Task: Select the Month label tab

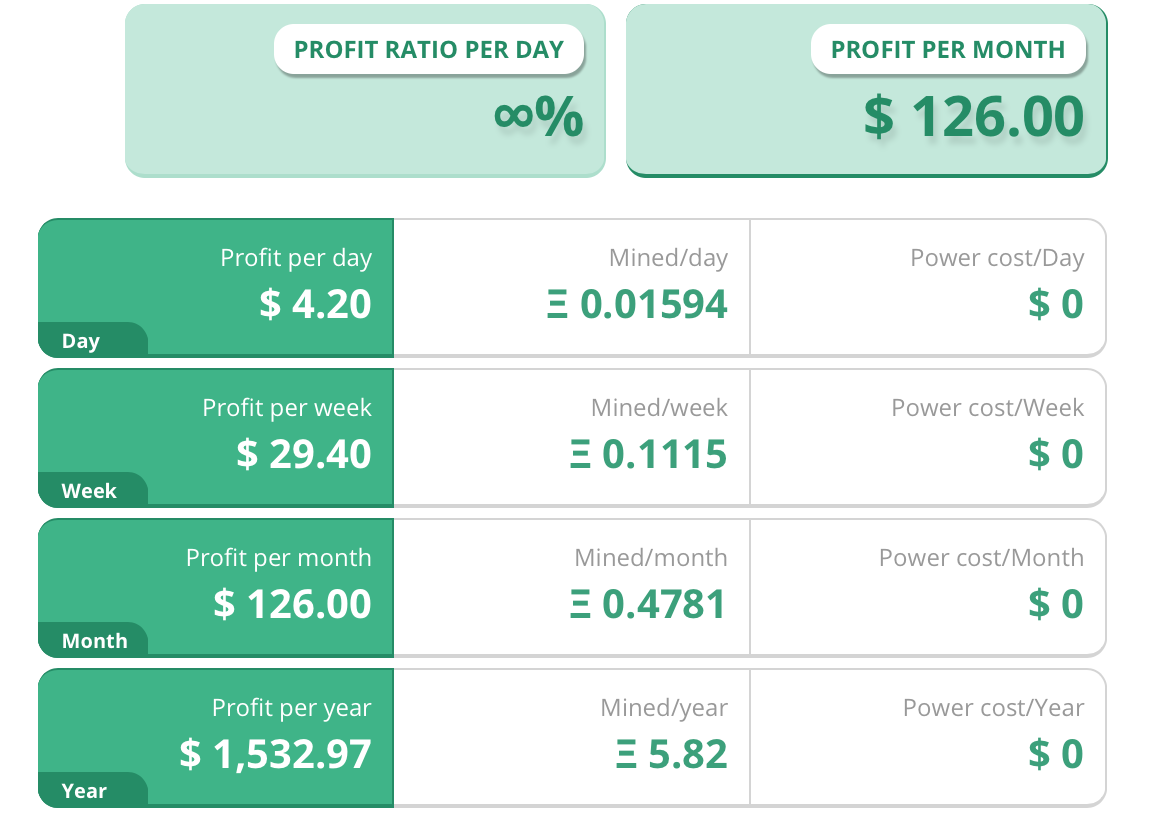Action: pyautogui.click(x=94, y=641)
